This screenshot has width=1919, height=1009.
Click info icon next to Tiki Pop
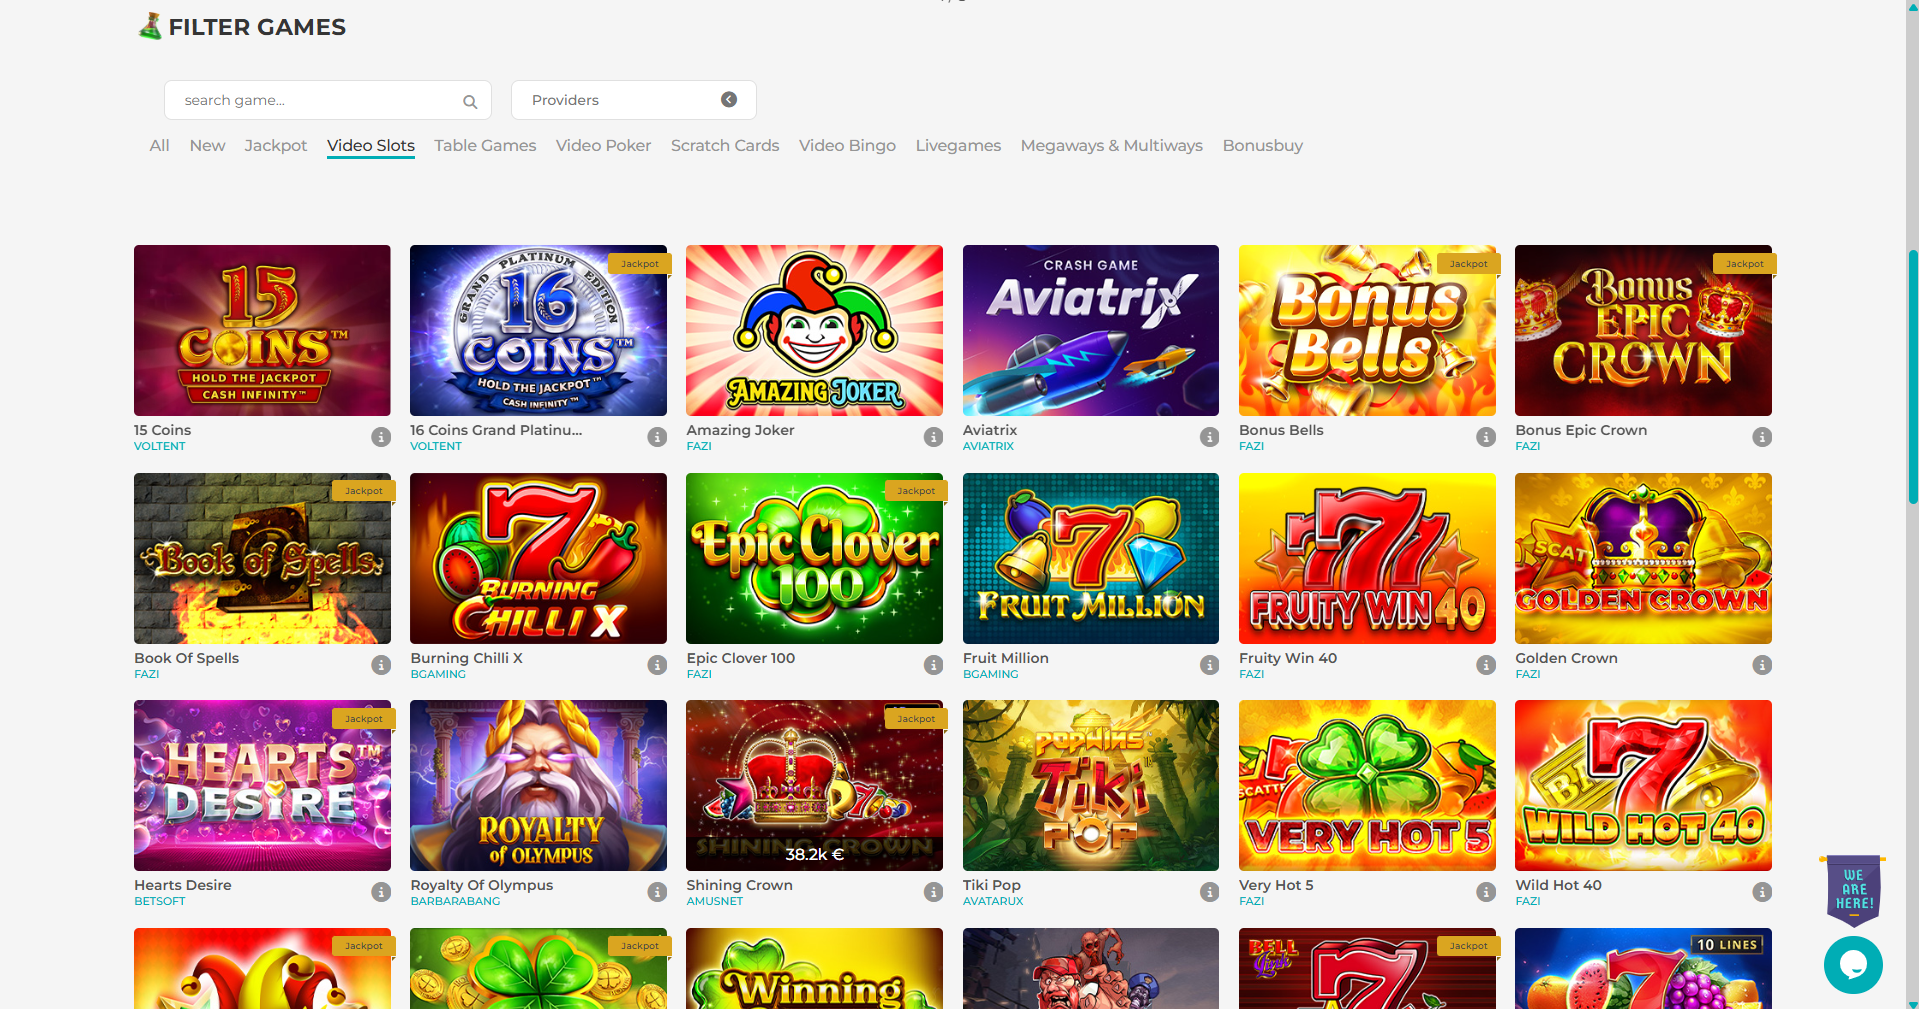pos(1209,892)
